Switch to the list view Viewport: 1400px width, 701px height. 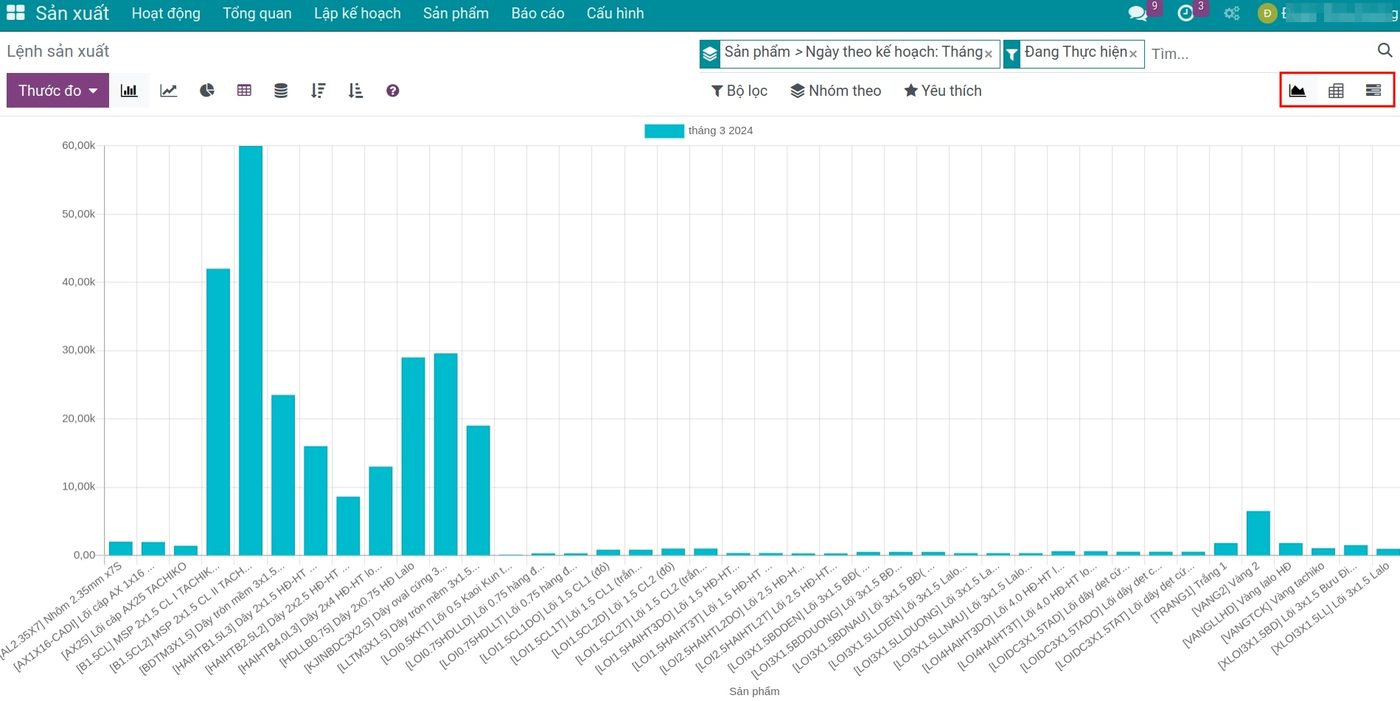coord(1374,90)
